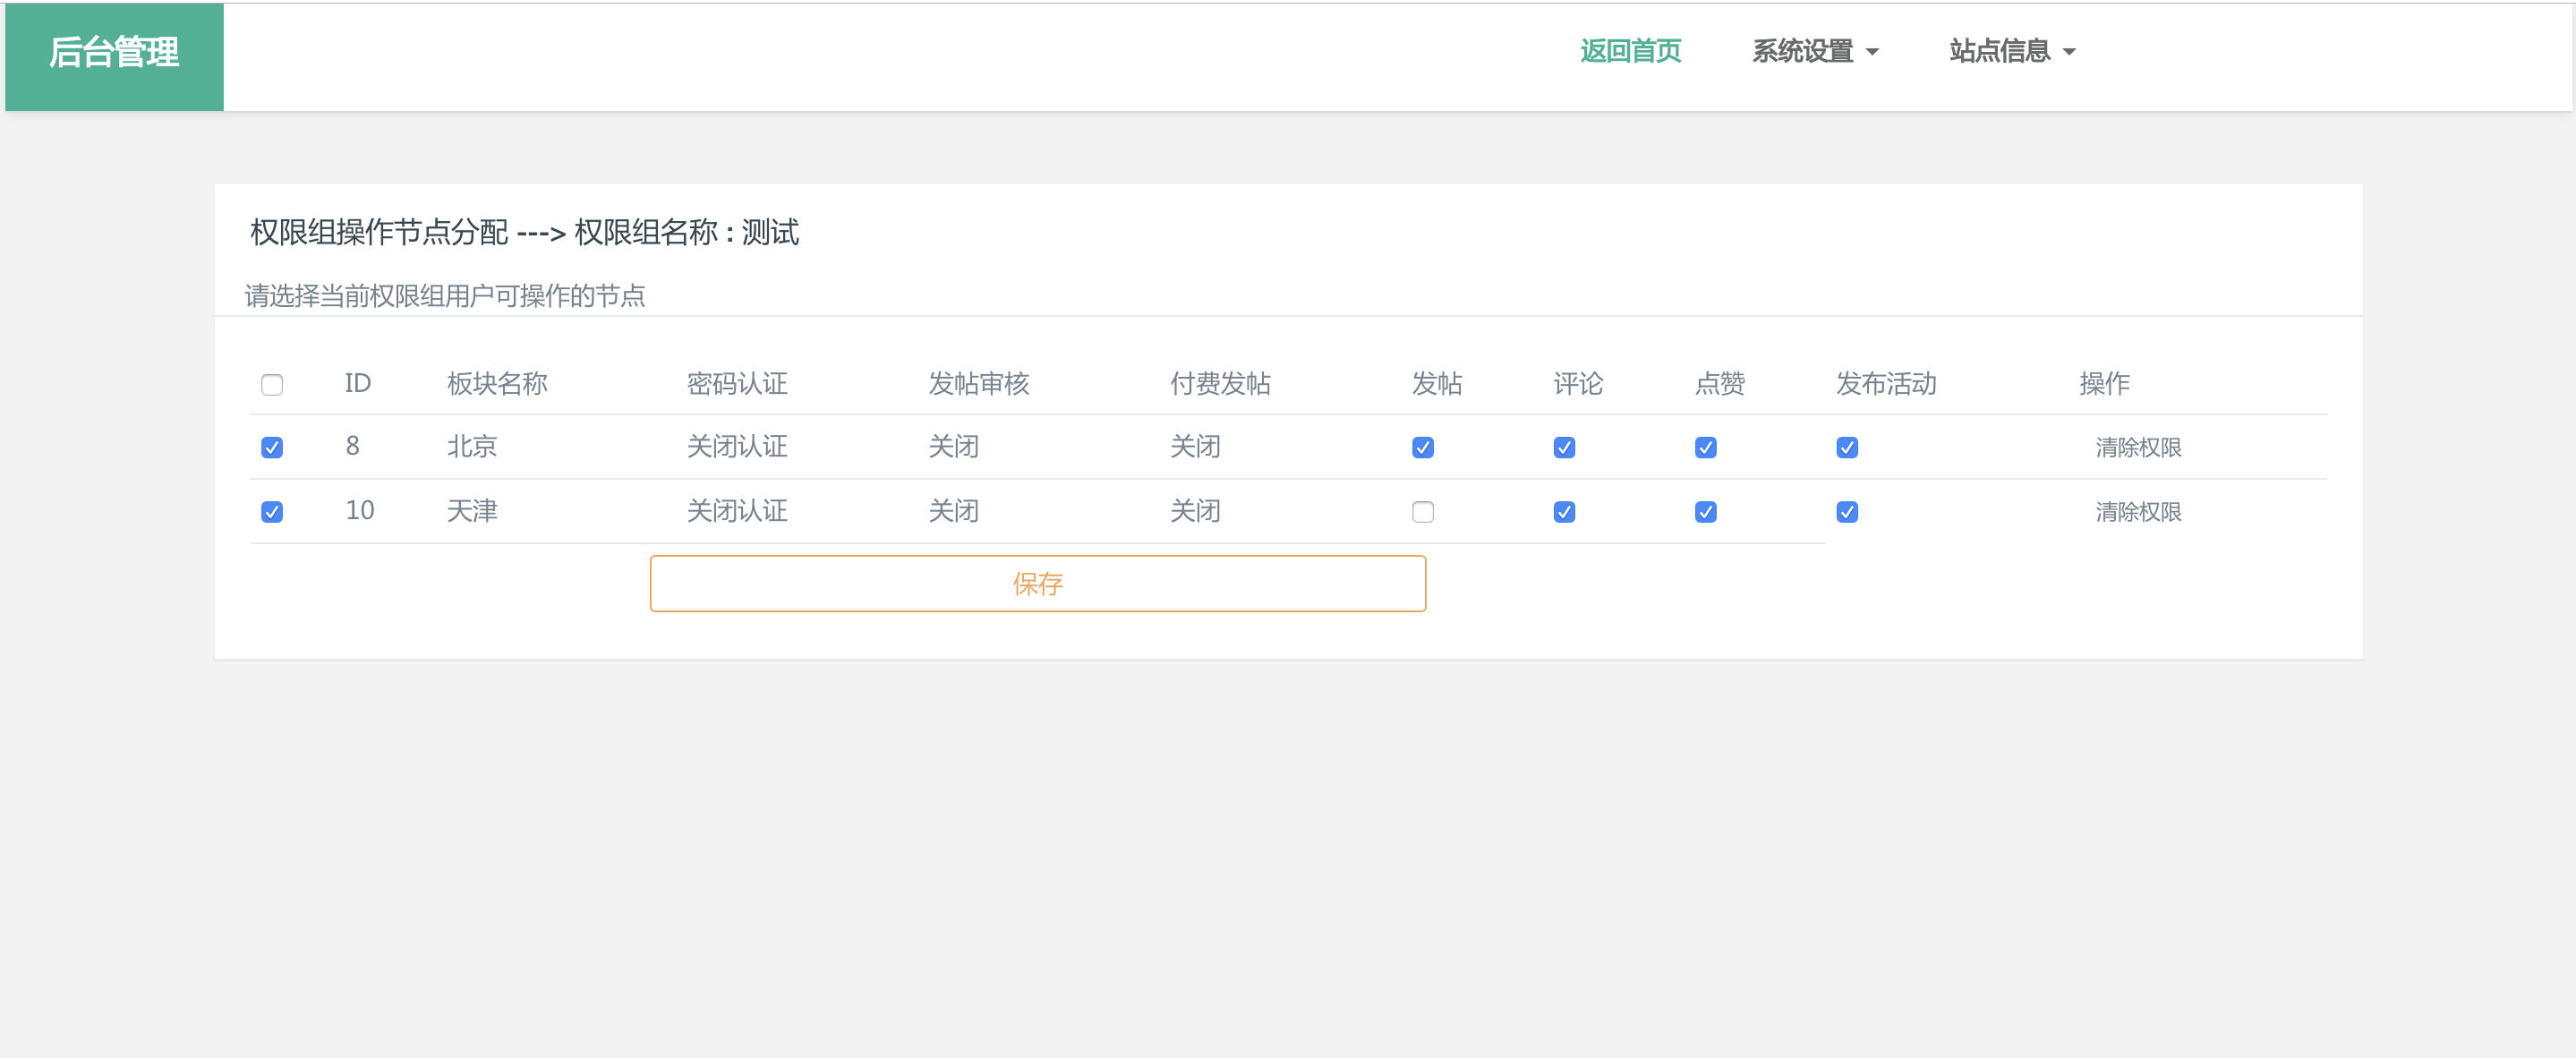Click the 发布活动 column header
This screenshot has width=2576, height=1058.
[1886, 384]
